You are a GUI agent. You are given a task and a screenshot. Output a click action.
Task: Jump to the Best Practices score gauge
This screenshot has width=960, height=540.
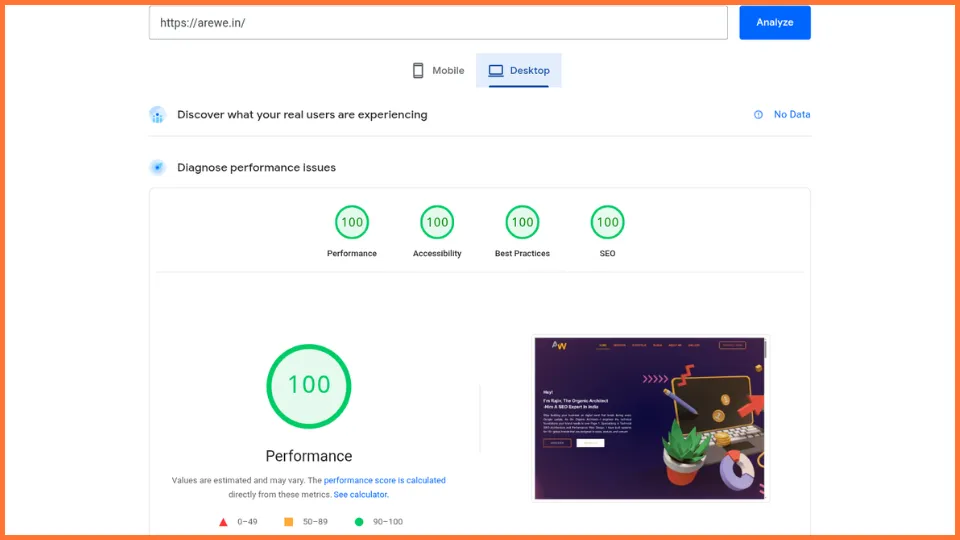pos(522,222)
